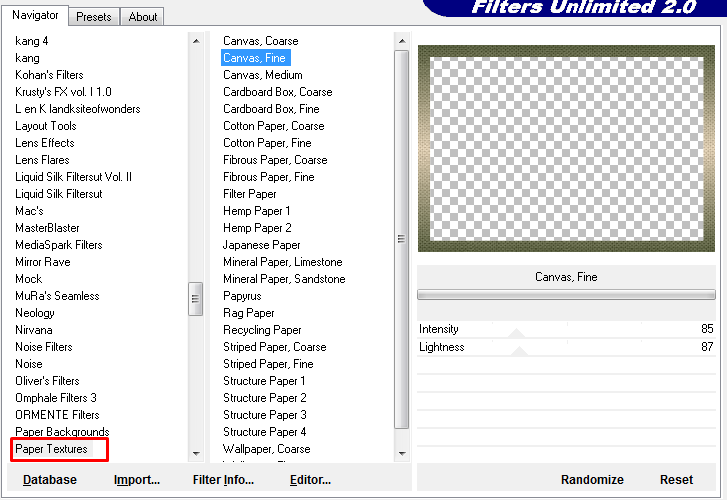Select the Navigator tab
The height and width of the screenshot is (500, 727).
point(35,15)
